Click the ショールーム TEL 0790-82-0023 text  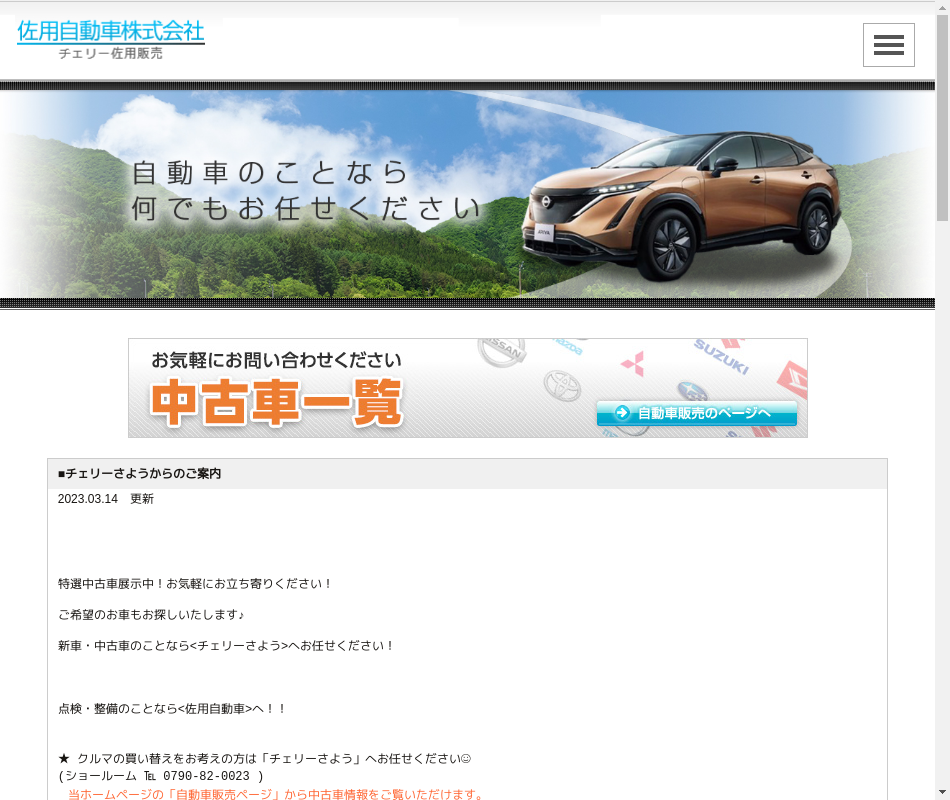(161, 776)
